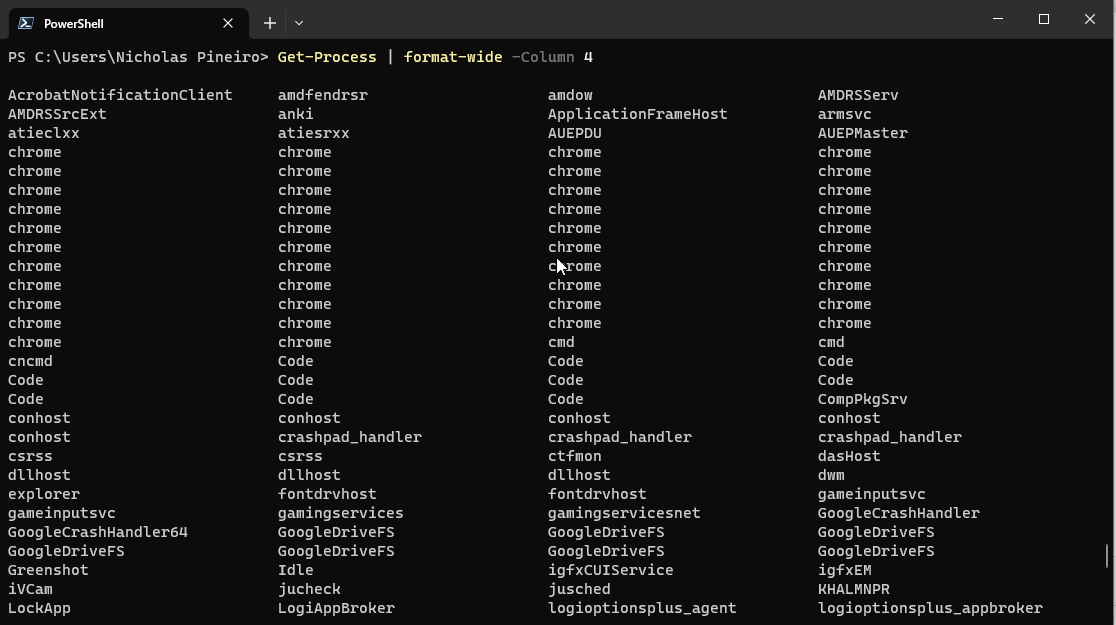This screenshot has width=1116, height=625.
Task: Click igfxEM process name
Action: point(844,570)
